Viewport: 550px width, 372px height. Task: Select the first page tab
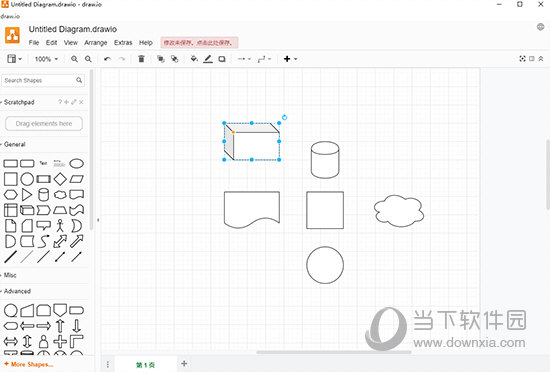click(146, 365)
